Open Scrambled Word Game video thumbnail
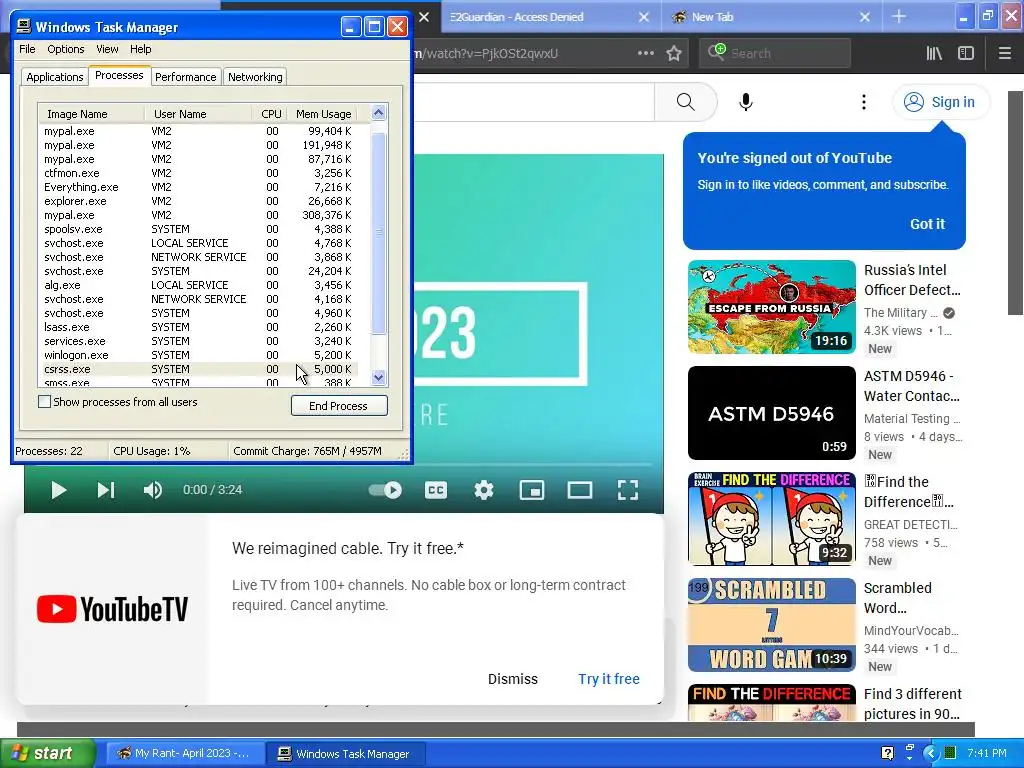The height and width of the screenshot is (768, 1024). [771, 625]
